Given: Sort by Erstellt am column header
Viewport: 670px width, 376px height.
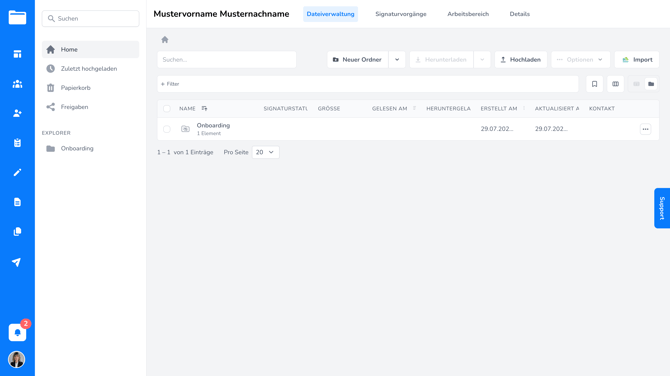Looking at the screenshot, I should [499, 109].
